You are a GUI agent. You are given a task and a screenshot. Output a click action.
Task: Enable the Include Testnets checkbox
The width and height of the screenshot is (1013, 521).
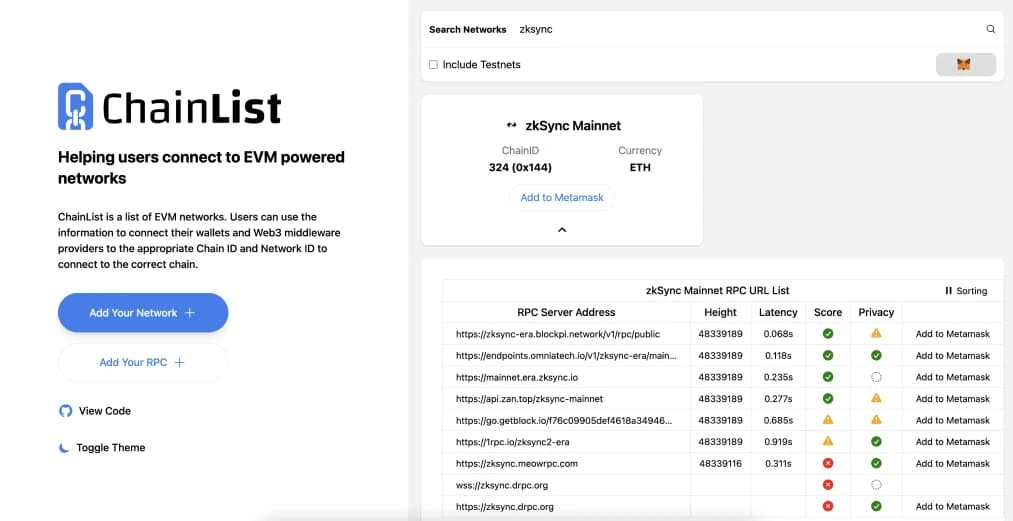coord(433,65)
